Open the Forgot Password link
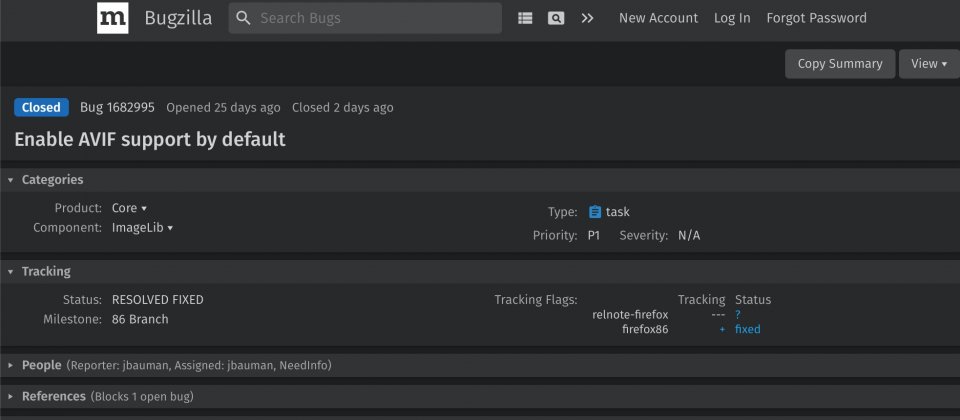 click(x=816, y=18)
